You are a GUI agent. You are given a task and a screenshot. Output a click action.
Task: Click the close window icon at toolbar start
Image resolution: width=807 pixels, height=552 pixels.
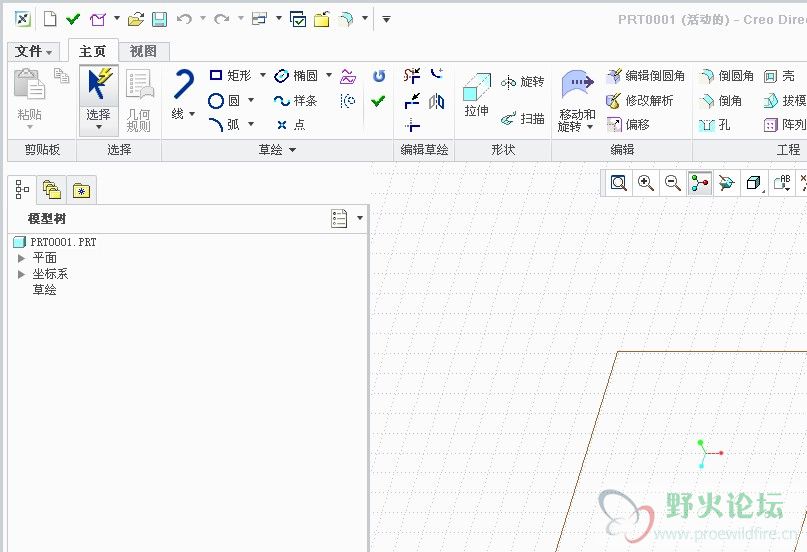[23, 19]
